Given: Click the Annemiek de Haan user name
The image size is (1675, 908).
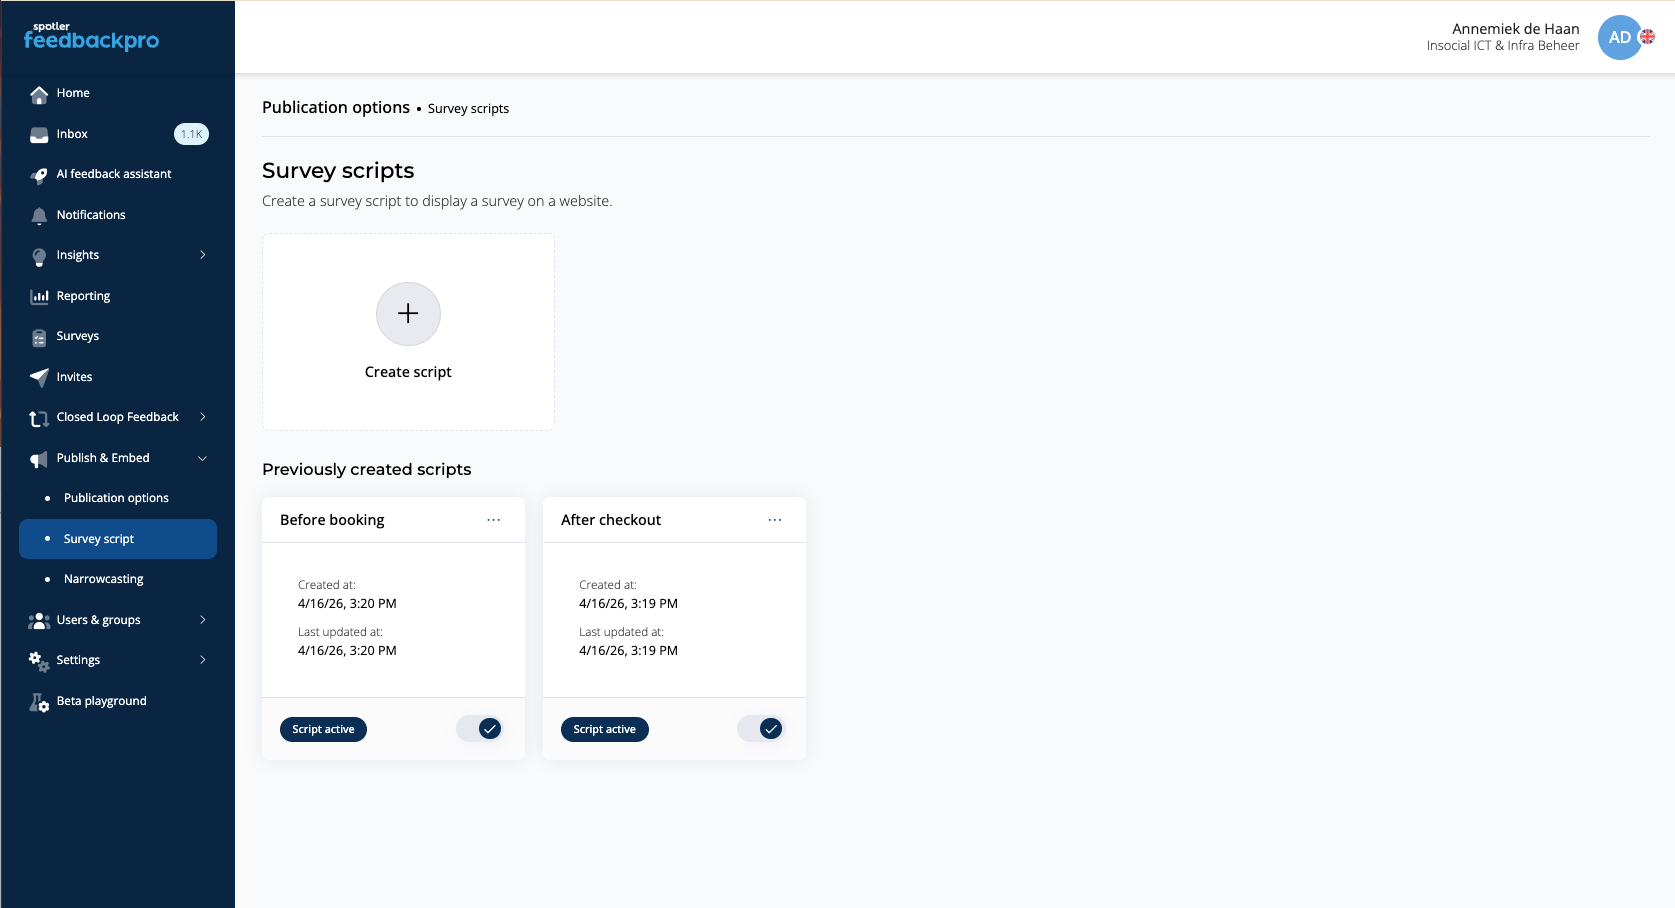Looking at the screenshot, I should (x=1515, y=29).
